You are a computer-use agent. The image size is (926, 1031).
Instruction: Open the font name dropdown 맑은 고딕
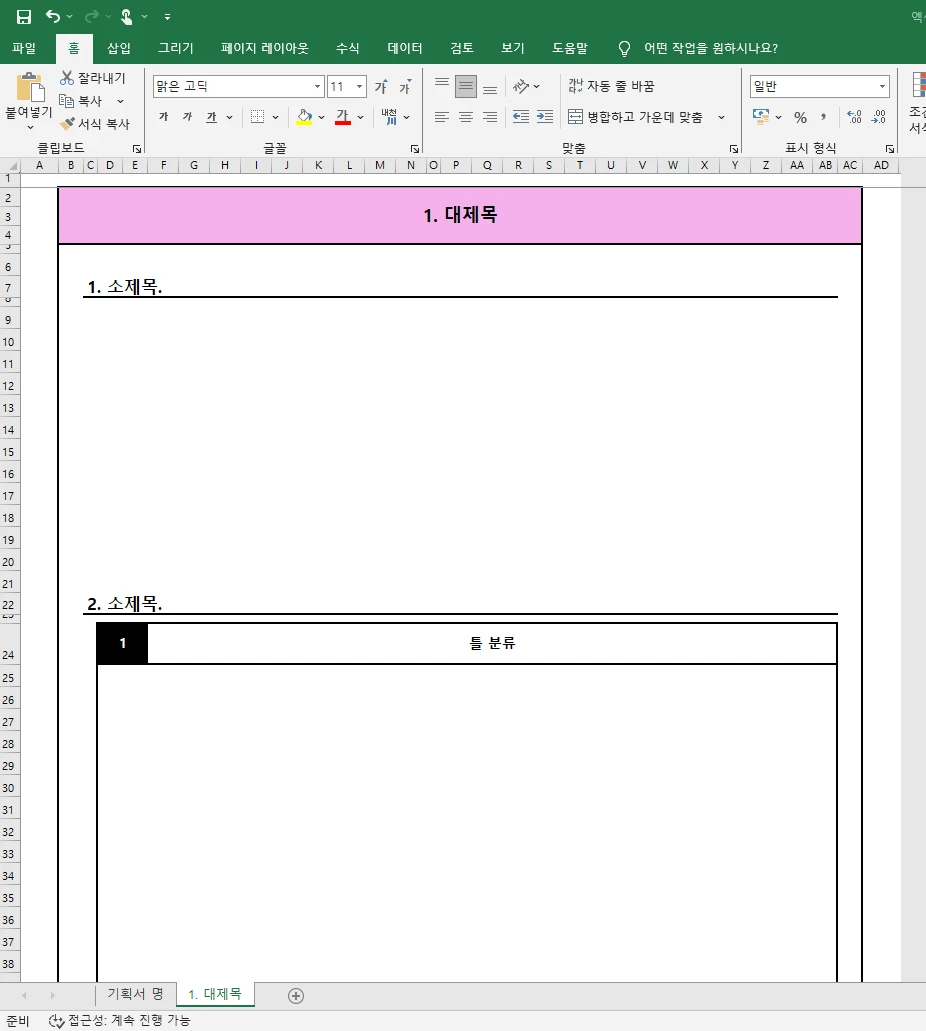(318, 86)
